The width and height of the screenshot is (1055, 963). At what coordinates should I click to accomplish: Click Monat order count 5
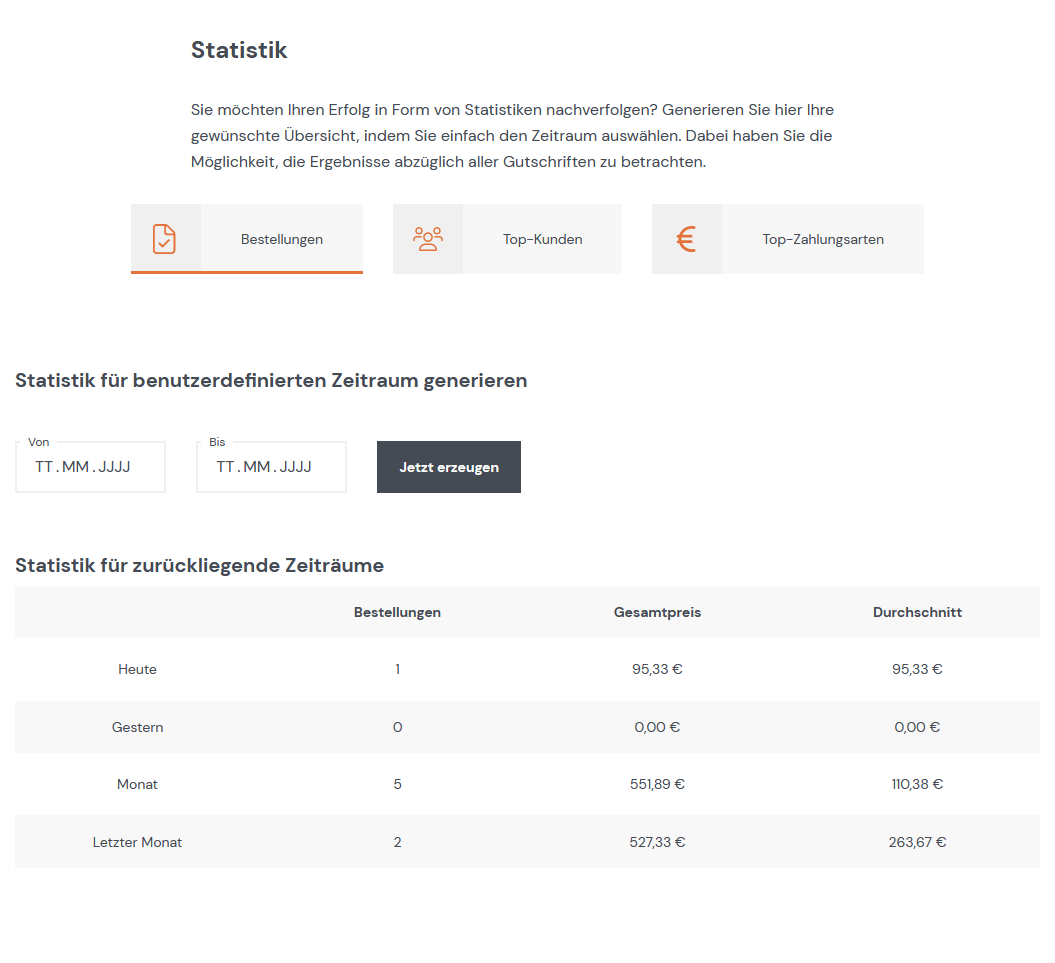(398, 785)
